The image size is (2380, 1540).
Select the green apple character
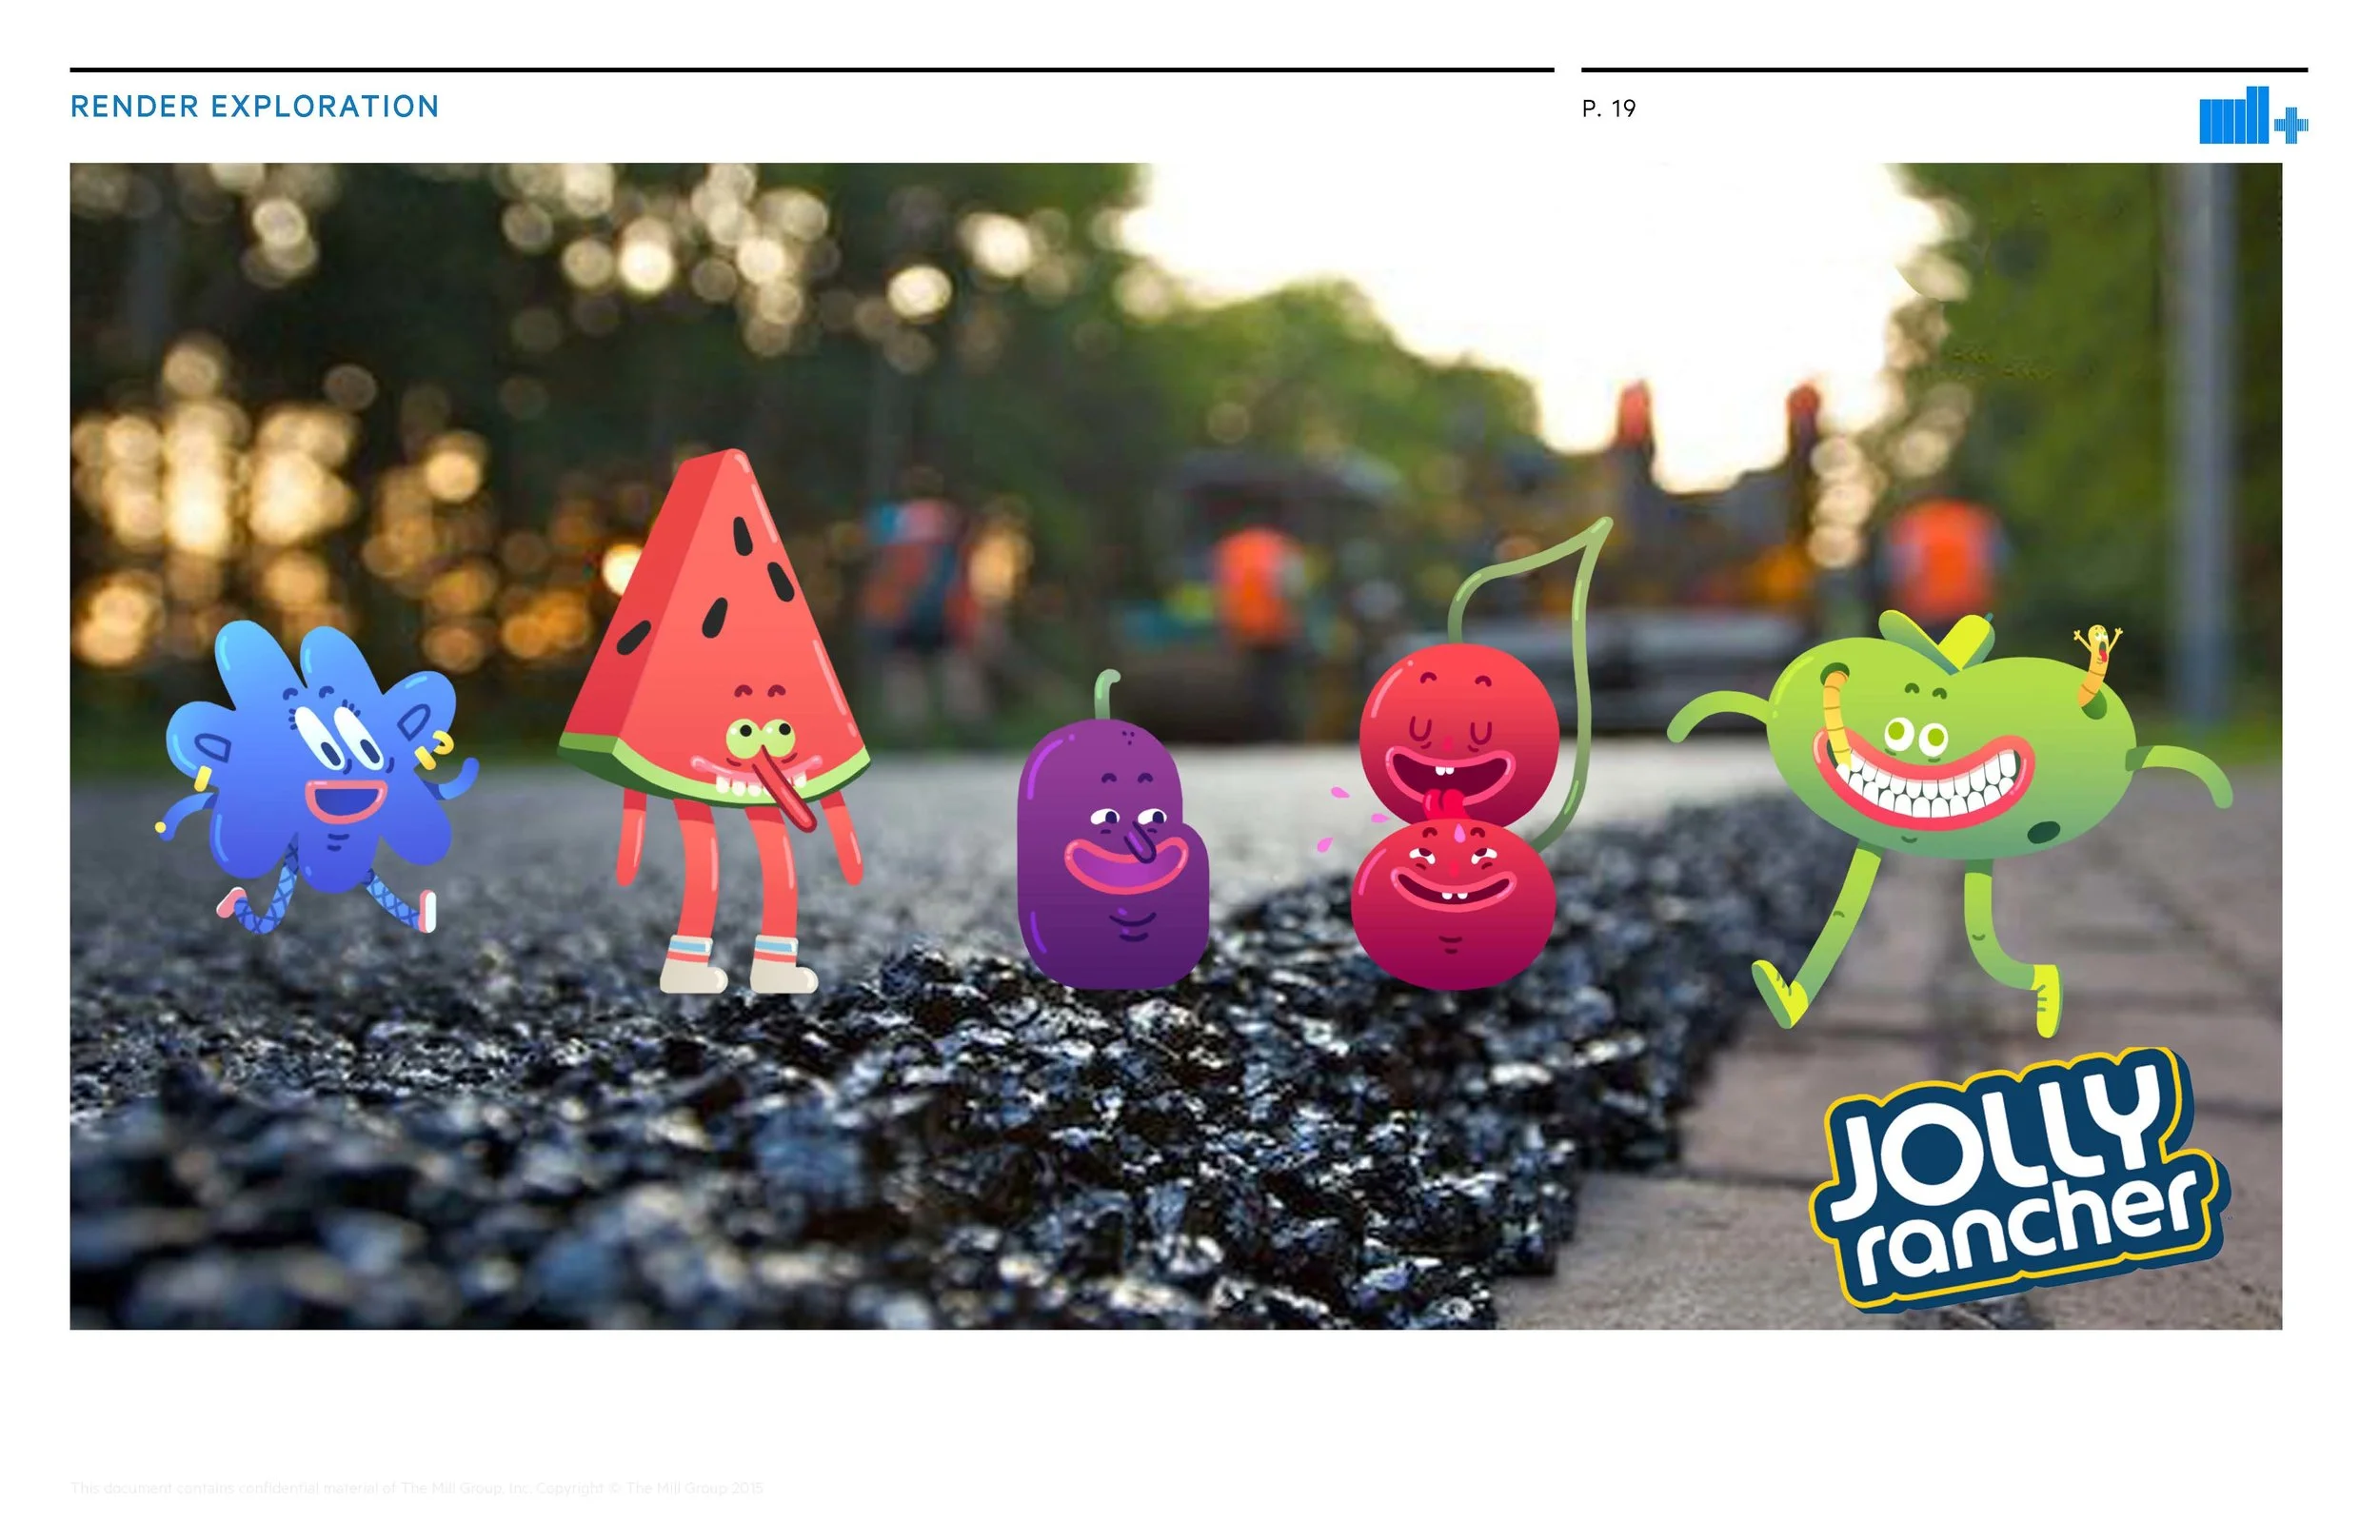click(1950, 823)
